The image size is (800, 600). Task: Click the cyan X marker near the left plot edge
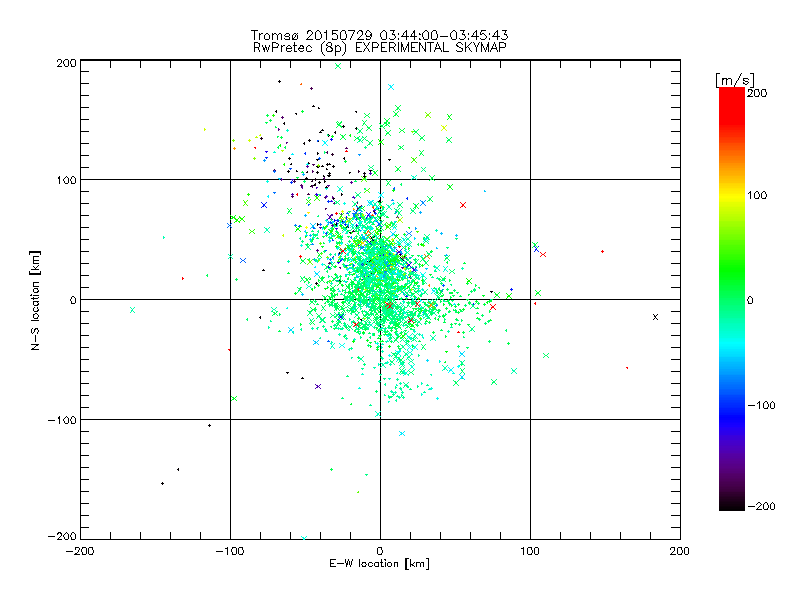pos(133,310)
